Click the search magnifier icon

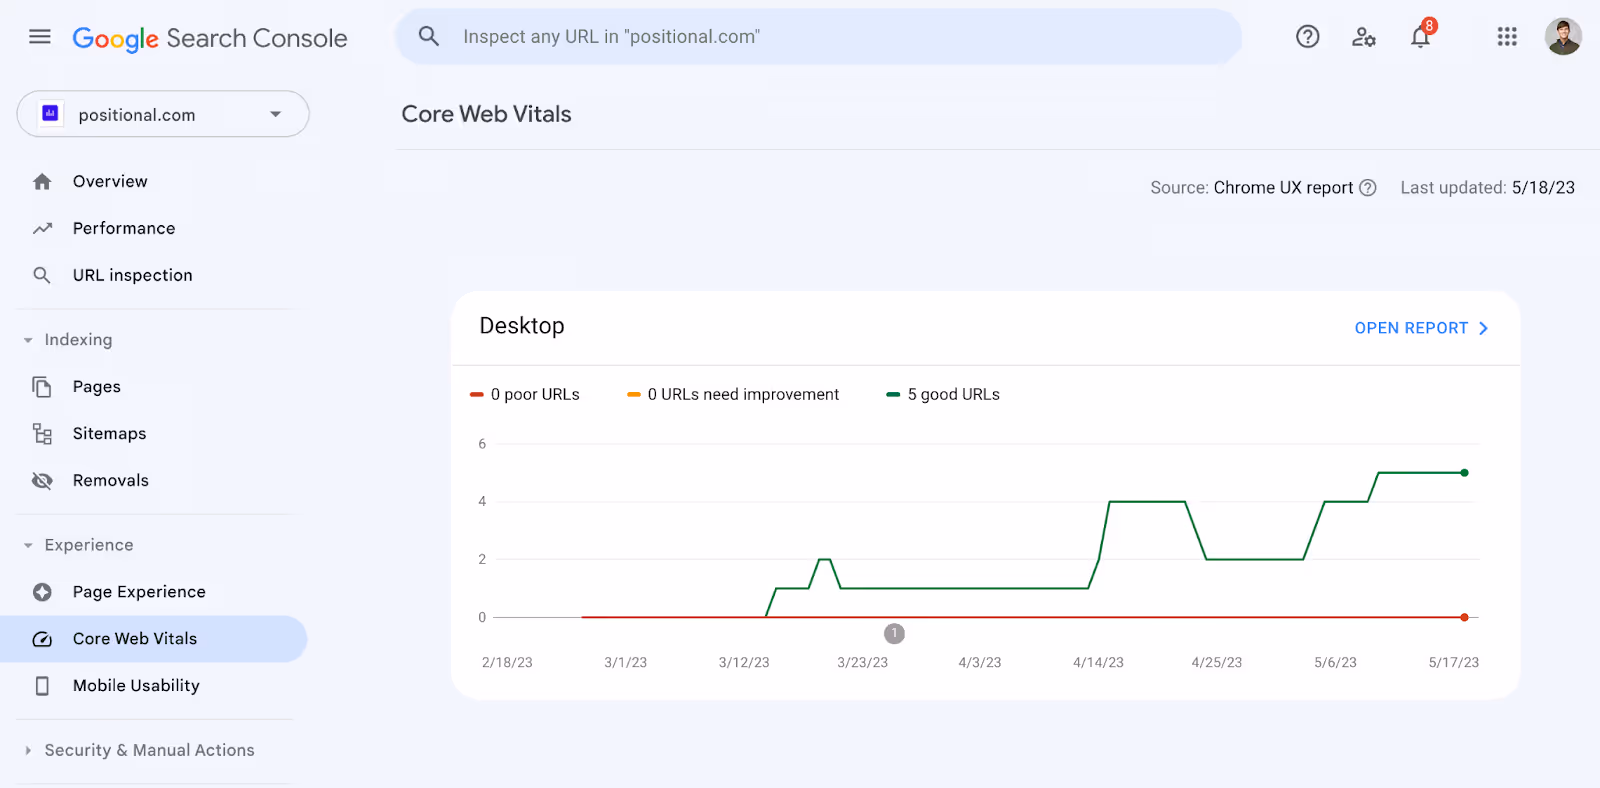click(429, 37)
